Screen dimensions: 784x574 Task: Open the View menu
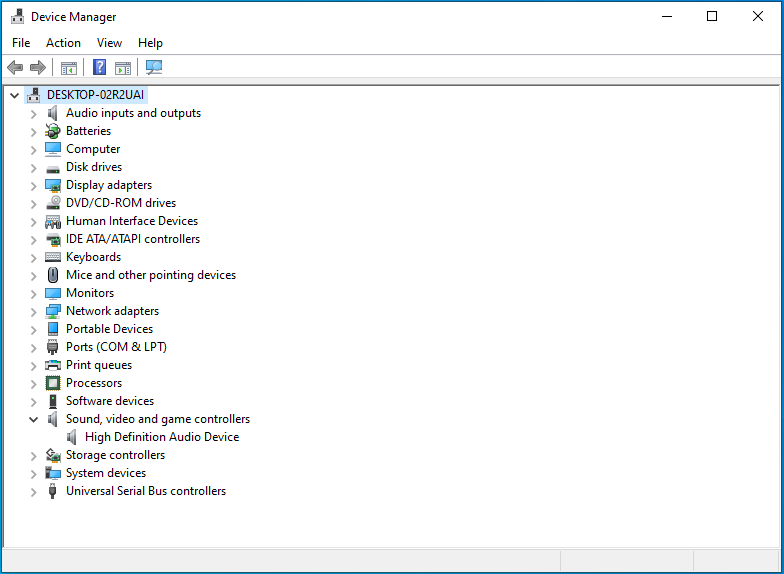[x=109, y=43]
